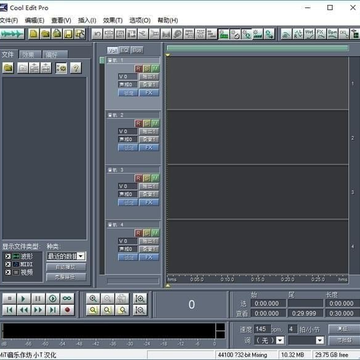The image size is (360, 360).
Task: Open the 调 key dropdown showing (无)
Action: pyautogui.click(x=280, y=340)
